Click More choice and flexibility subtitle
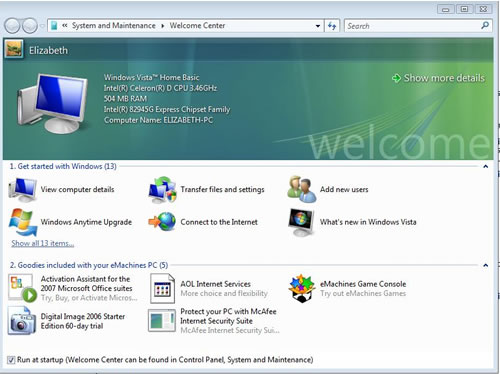 tap(224, 293)
